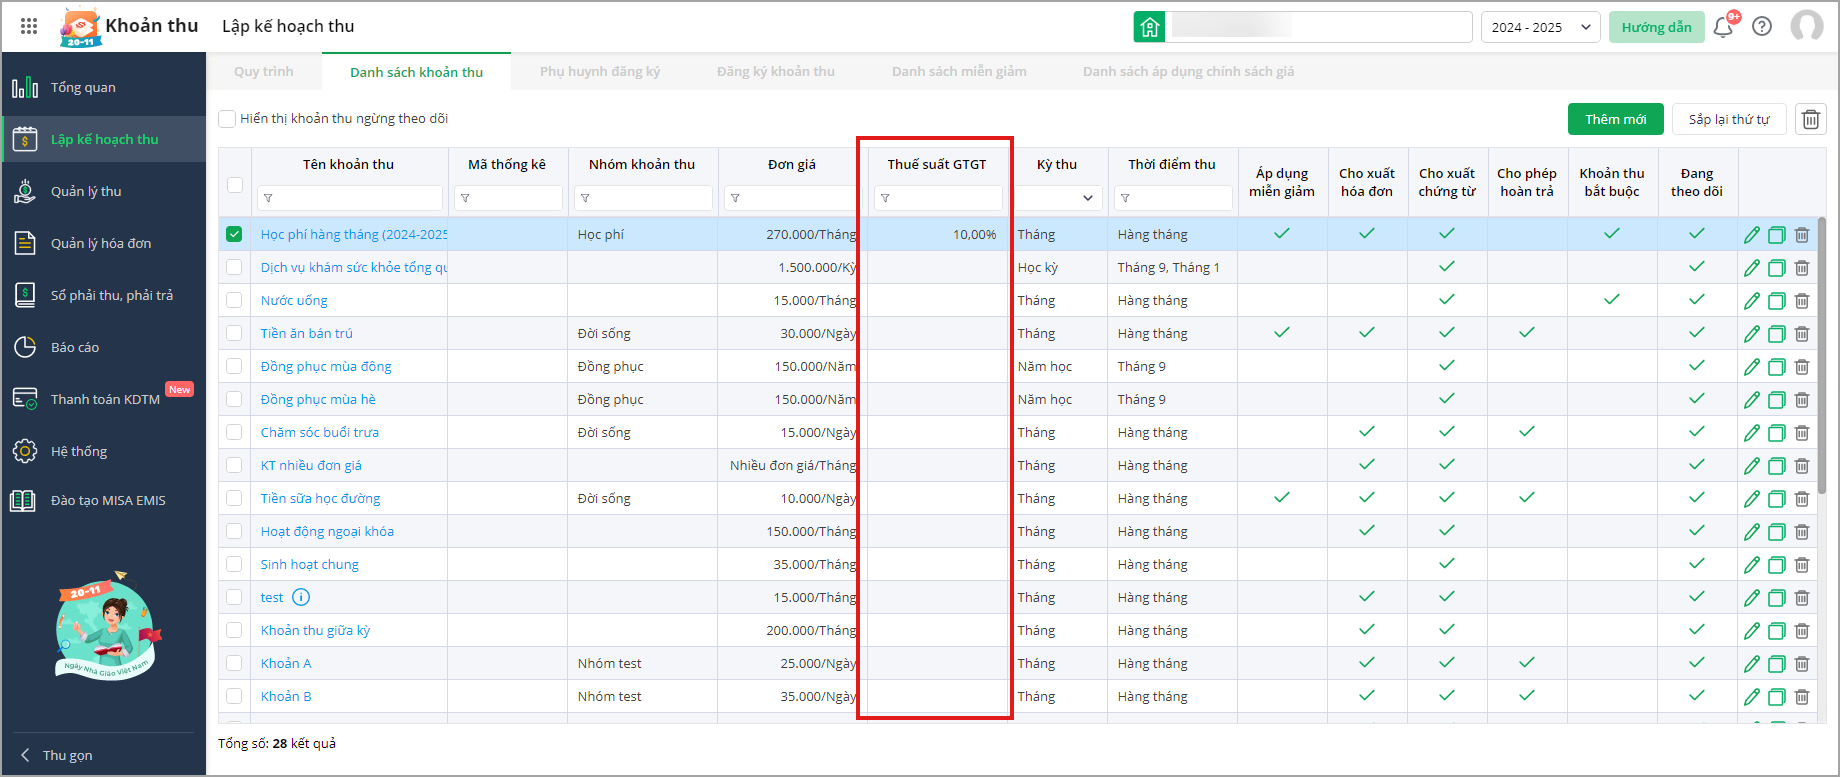The image size is (1840, 777).
Task: Edit the Tiền sữa học đường row
Action: [x=1752, y=499]
